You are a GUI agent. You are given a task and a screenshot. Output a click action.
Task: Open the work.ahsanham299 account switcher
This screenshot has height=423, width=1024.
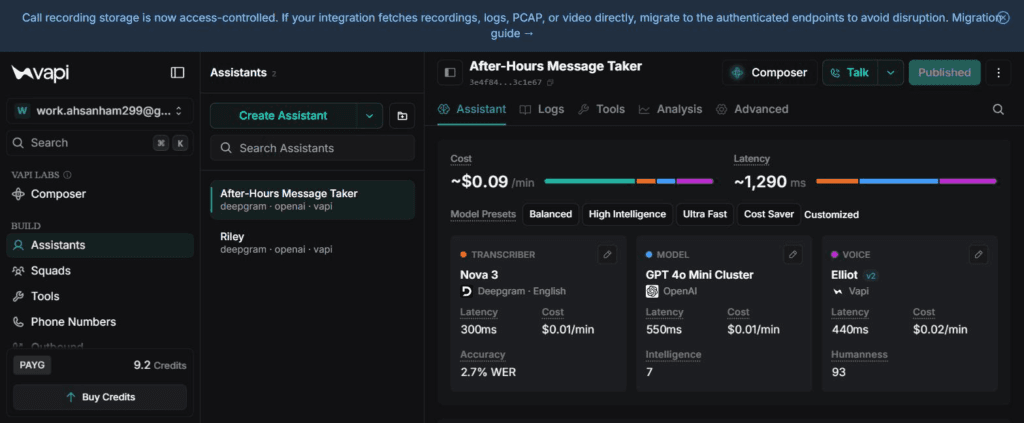(x=100, y=110)
